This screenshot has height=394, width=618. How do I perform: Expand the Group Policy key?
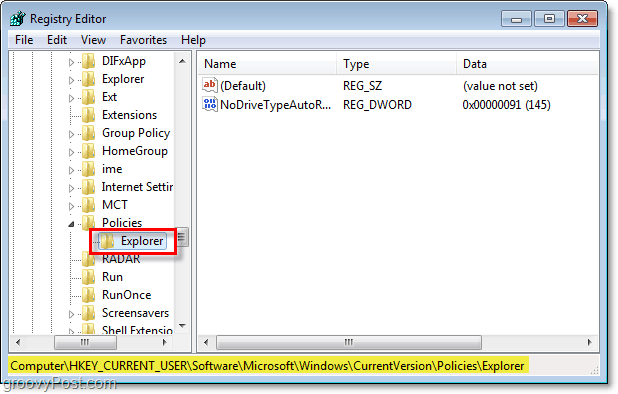click(x=71, y=134)
